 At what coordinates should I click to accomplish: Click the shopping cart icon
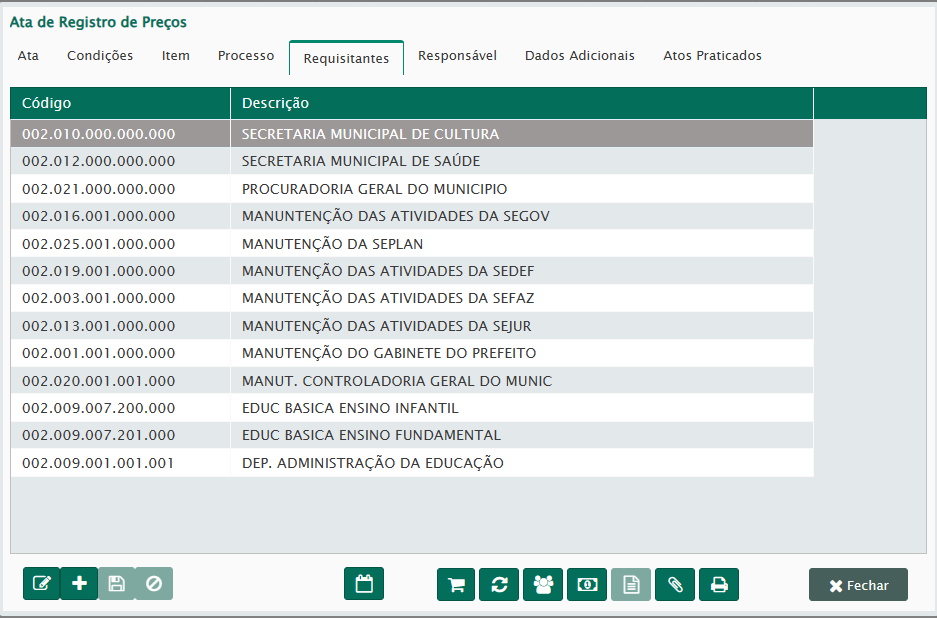(456, 585)
